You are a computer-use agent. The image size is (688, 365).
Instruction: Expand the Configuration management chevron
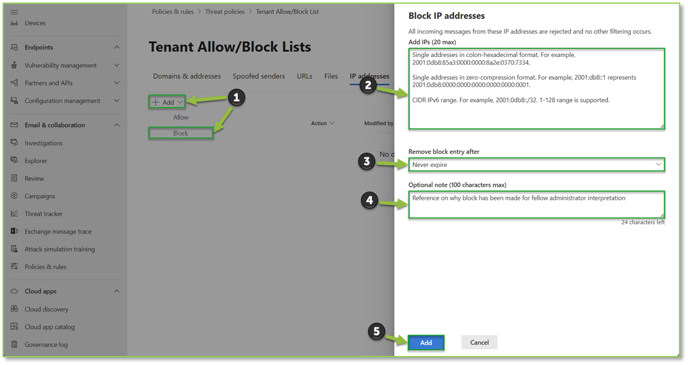tap(116, 100)
